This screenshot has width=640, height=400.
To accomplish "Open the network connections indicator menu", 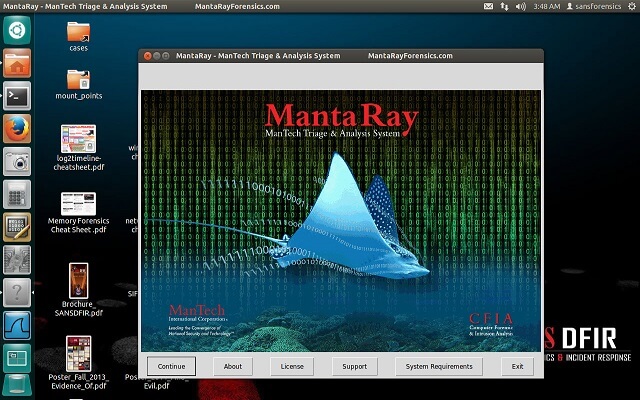I will (504, 6).
